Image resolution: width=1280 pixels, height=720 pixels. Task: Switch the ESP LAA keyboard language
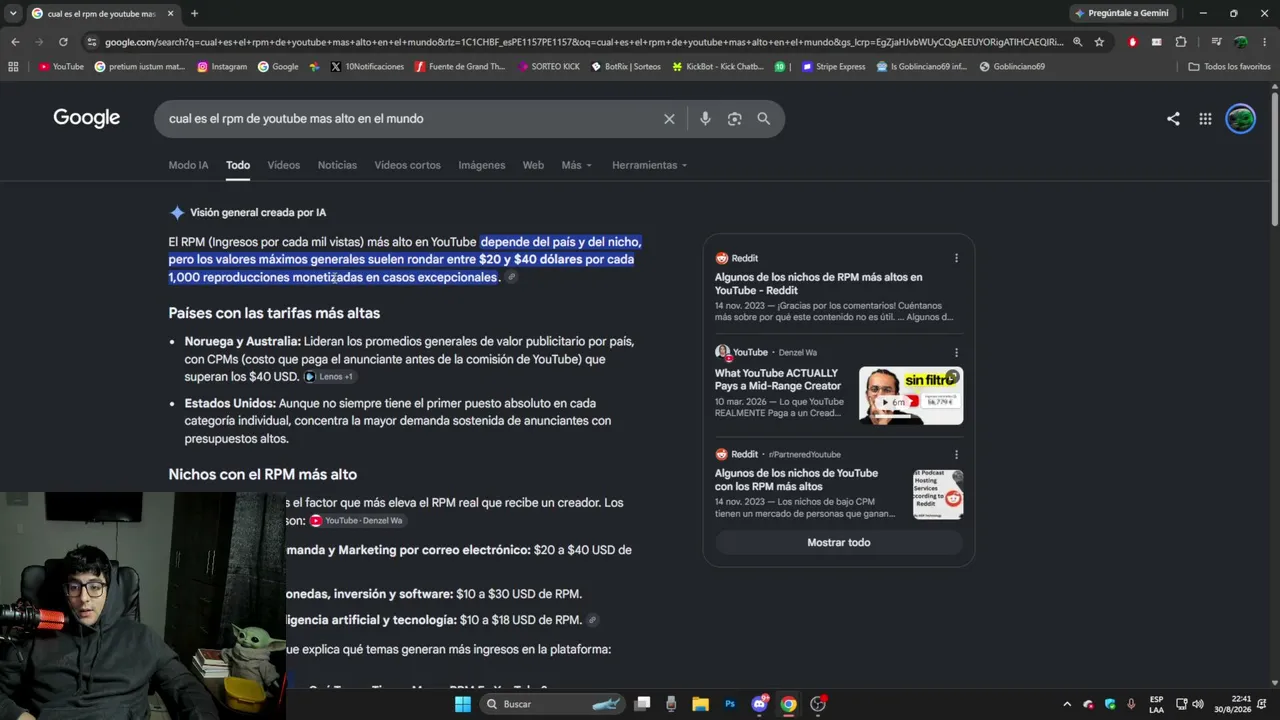pyautogui.click(x=1156, y=704)
